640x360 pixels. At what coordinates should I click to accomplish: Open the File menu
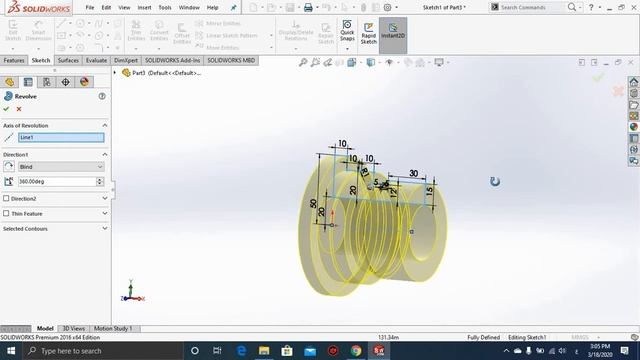(90, 7)
